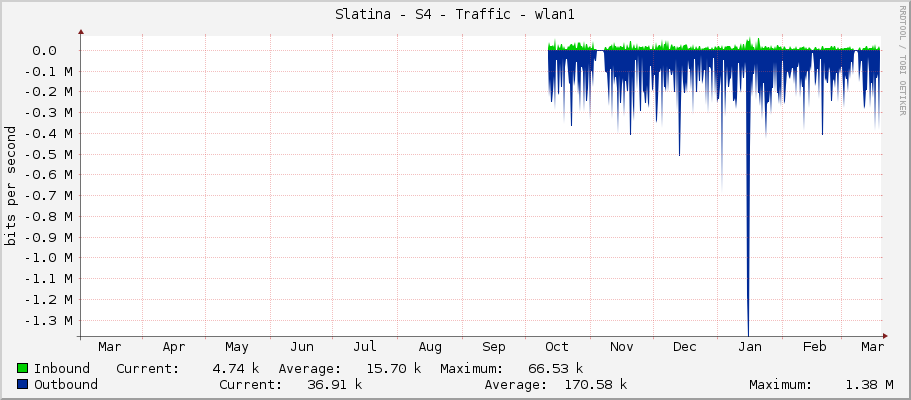The image size is (911, 400).
Task: Click the 'Aug' month label
Action: click(x=430, y=347)
